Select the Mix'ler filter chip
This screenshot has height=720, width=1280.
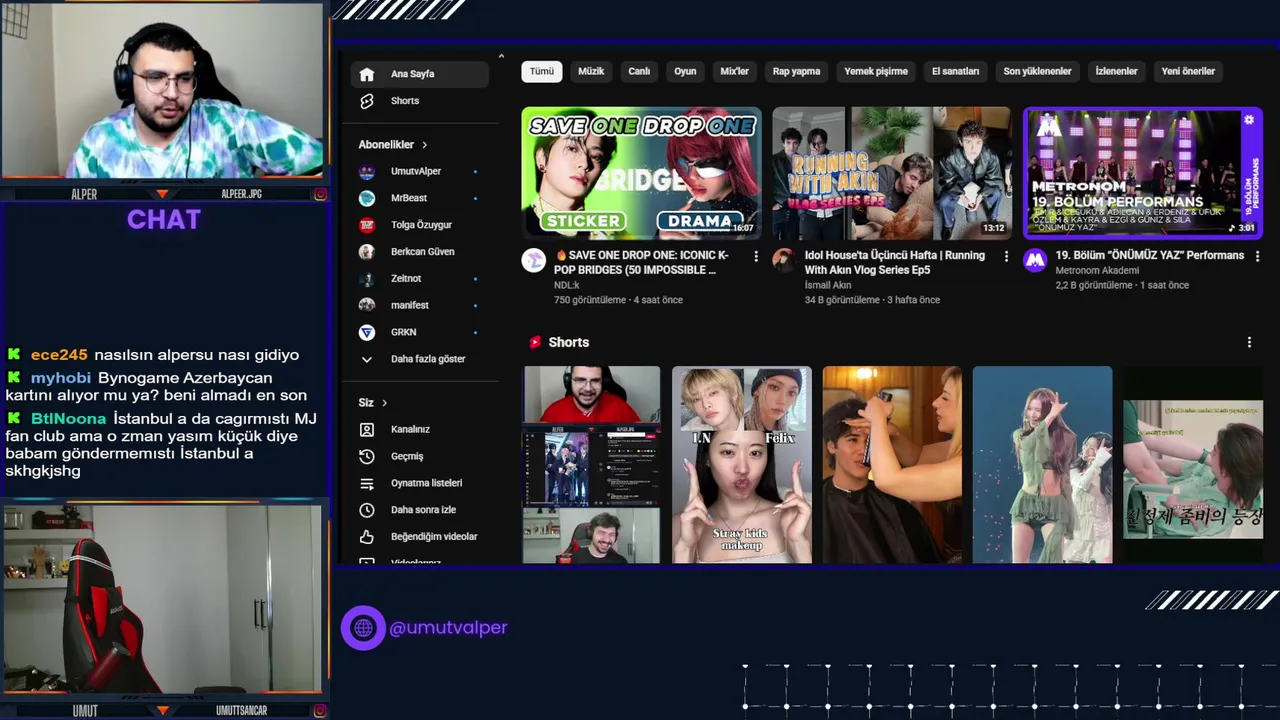click(734, 72)
